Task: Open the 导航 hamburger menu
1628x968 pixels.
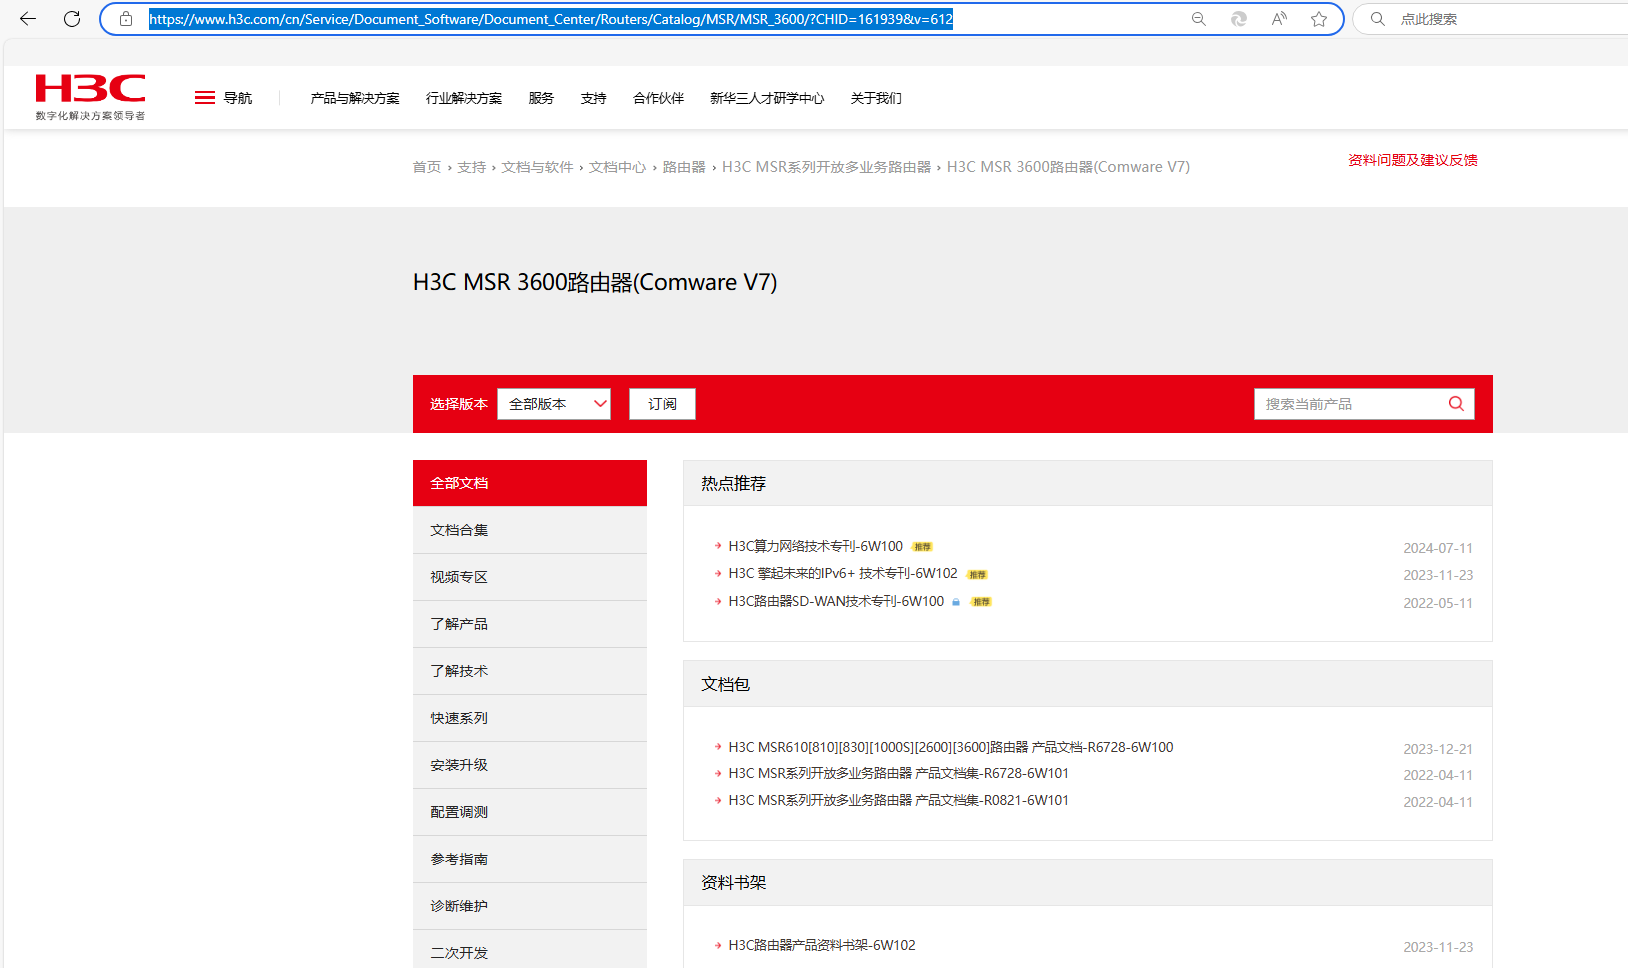Action: tap(223, 98)
